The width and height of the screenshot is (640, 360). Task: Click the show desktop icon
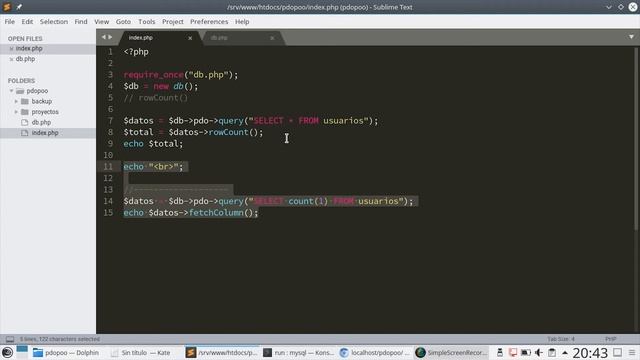618,352
